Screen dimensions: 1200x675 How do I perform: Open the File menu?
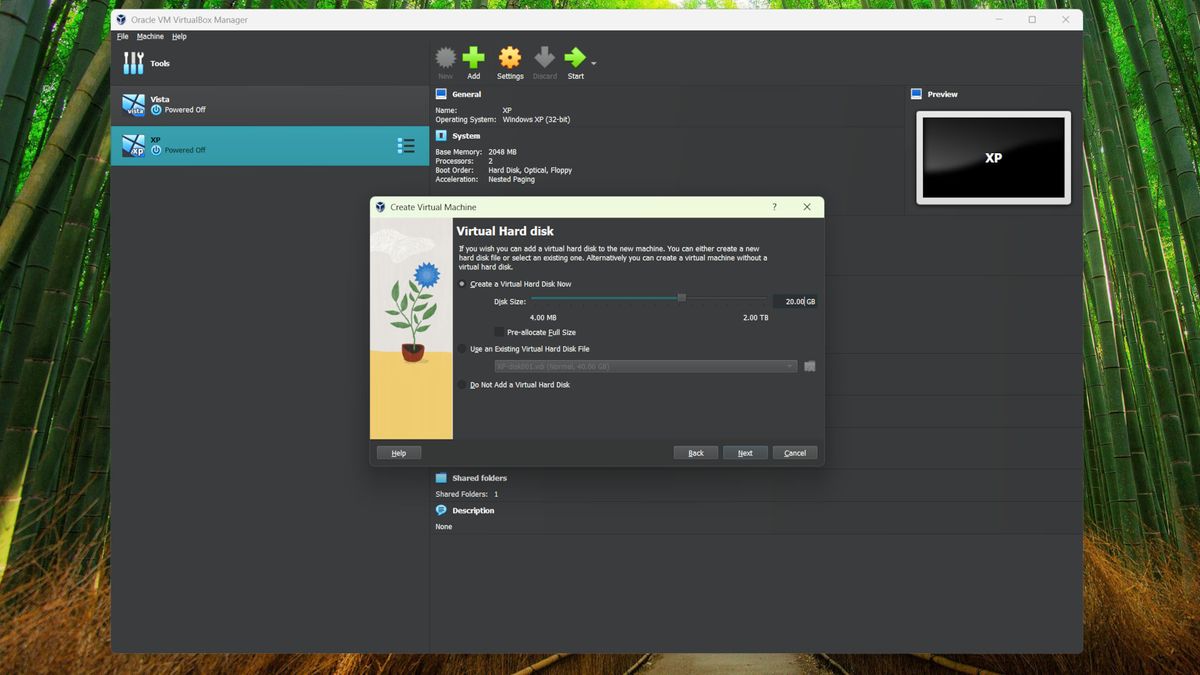click(122, 36)
